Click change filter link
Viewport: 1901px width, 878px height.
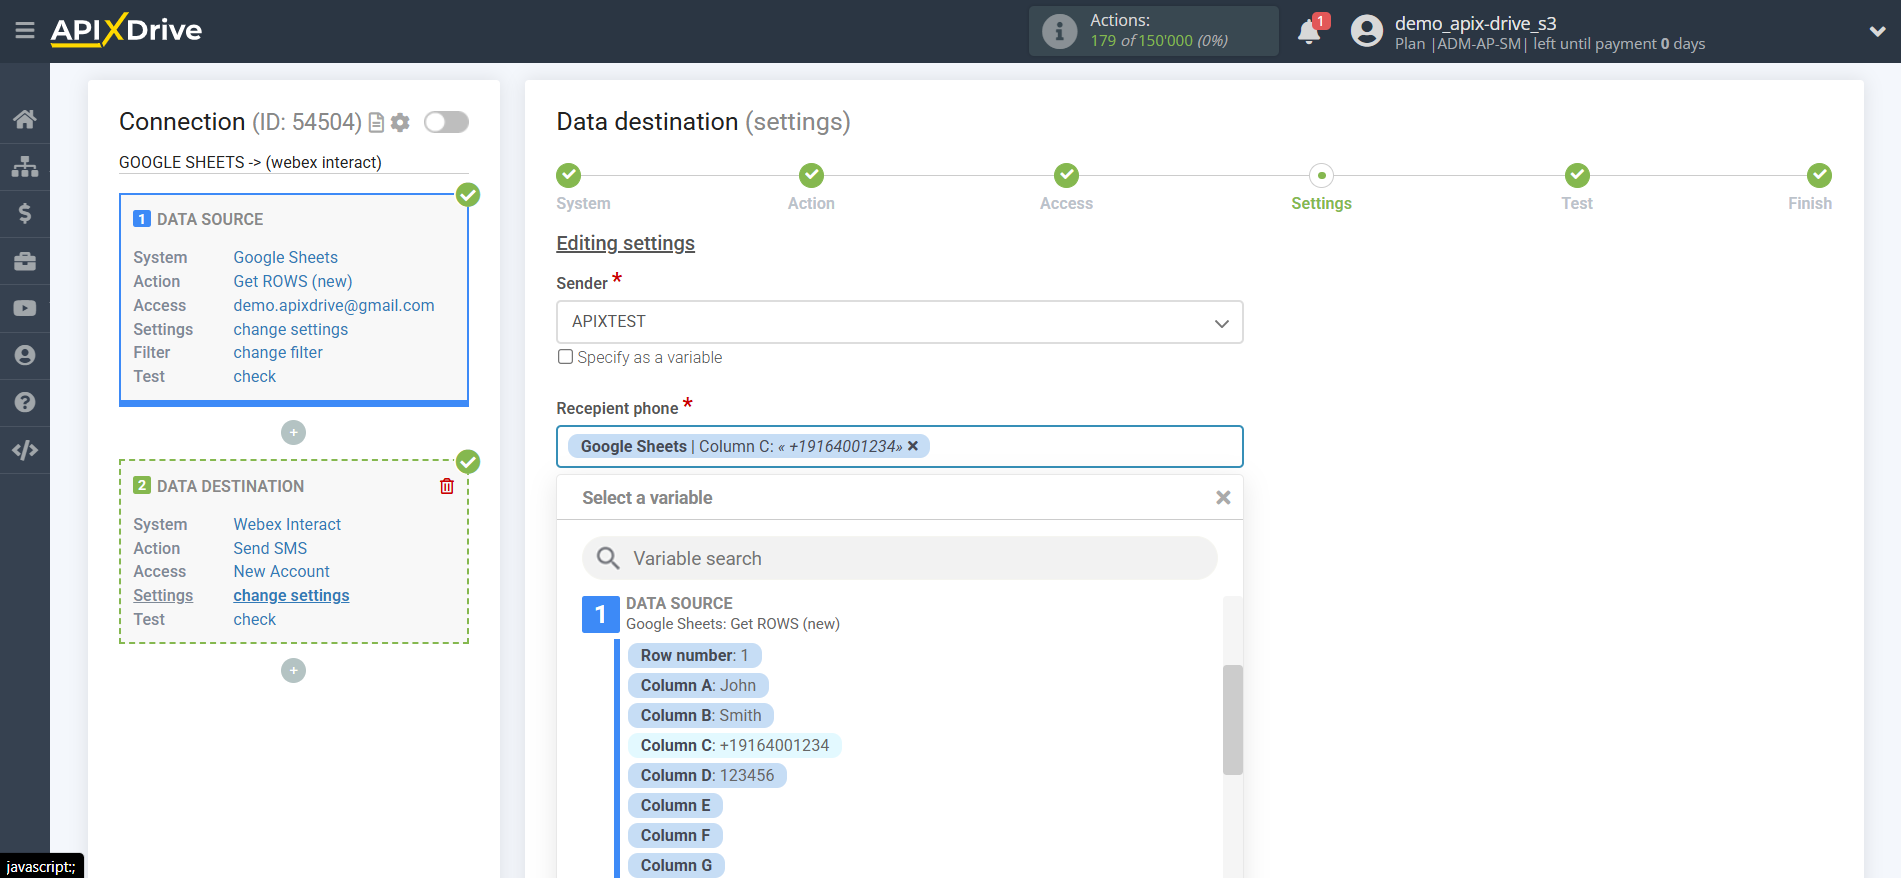point(278,352)
